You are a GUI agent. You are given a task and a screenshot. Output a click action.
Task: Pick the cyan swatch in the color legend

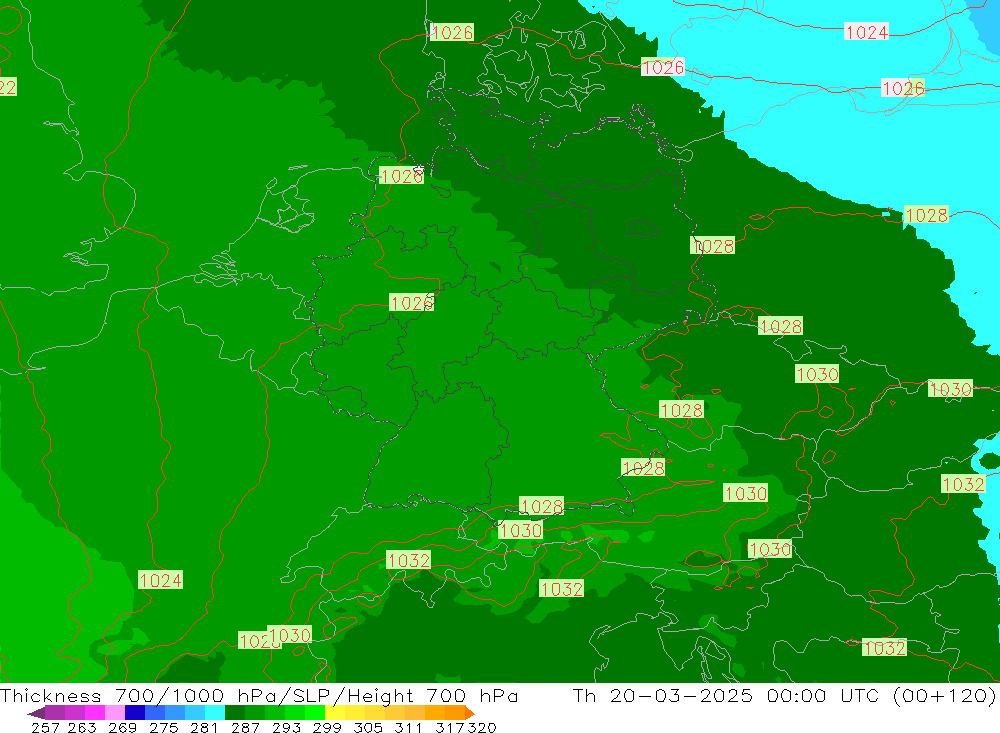(215, 713)
